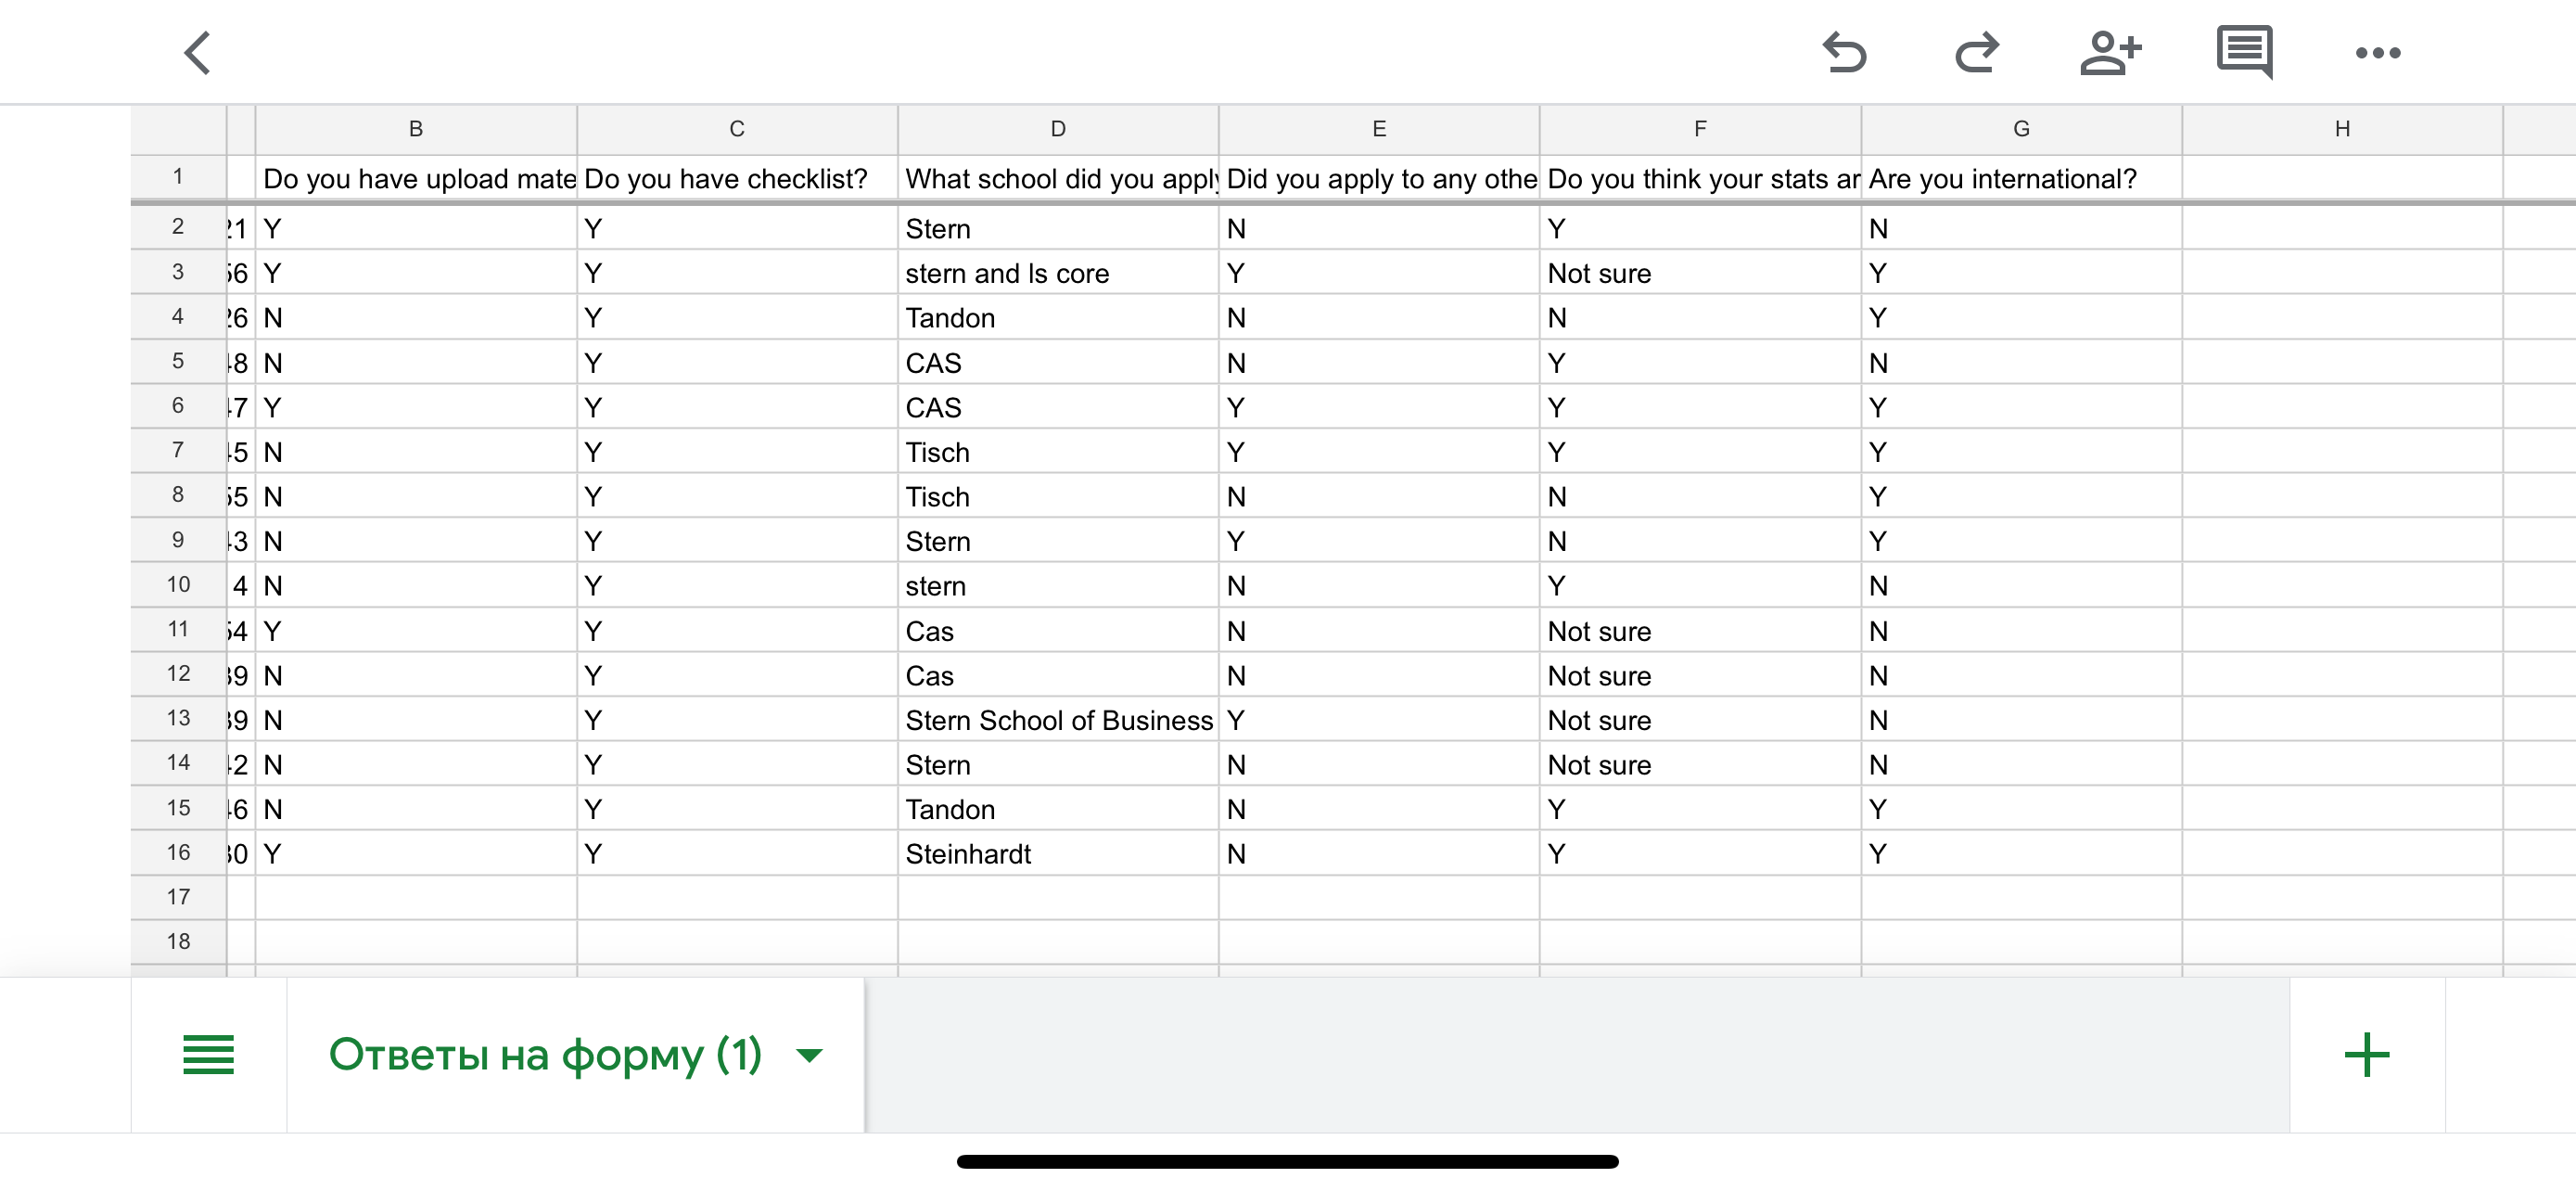Click the 'stern and ls core' cell
Image resolution: width=2576 pixels, height=1191 pixels.
click(1057, 274)
